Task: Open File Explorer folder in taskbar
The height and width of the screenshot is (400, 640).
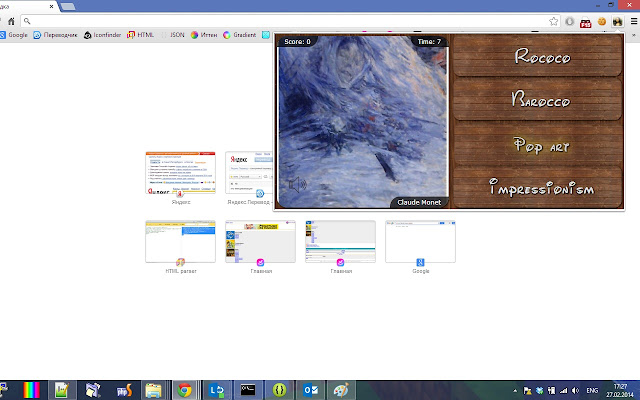Action: tap(154, 390)
